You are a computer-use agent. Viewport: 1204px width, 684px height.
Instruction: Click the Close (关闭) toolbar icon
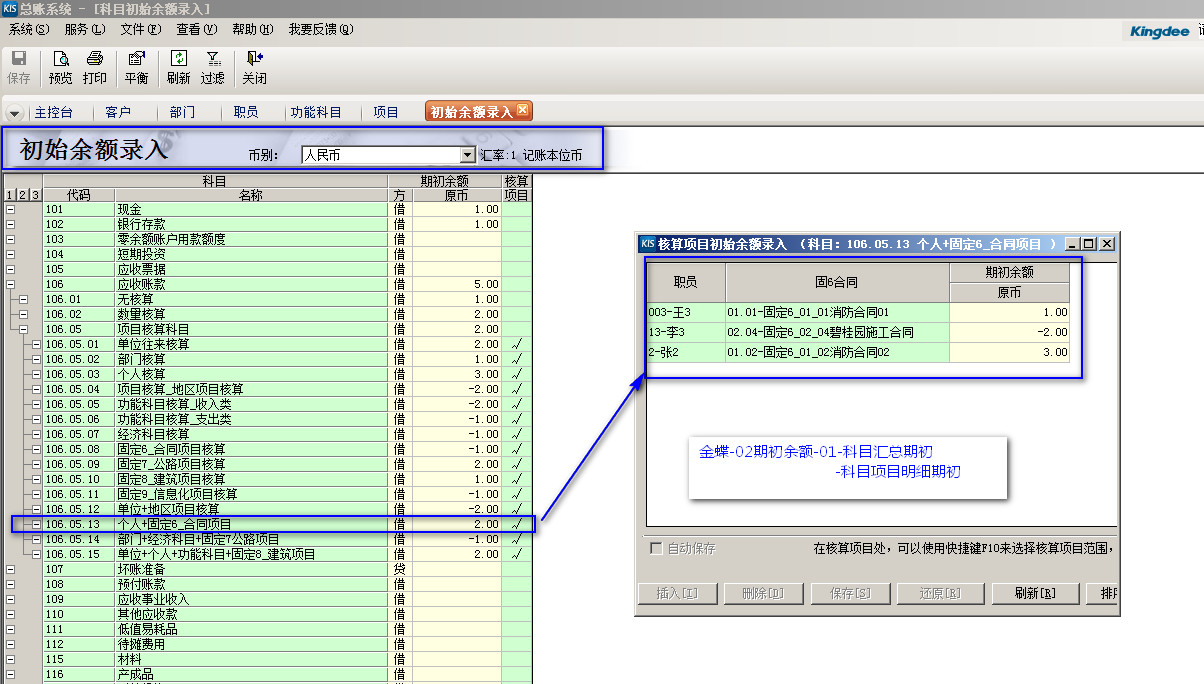click(x=254, y=67)
